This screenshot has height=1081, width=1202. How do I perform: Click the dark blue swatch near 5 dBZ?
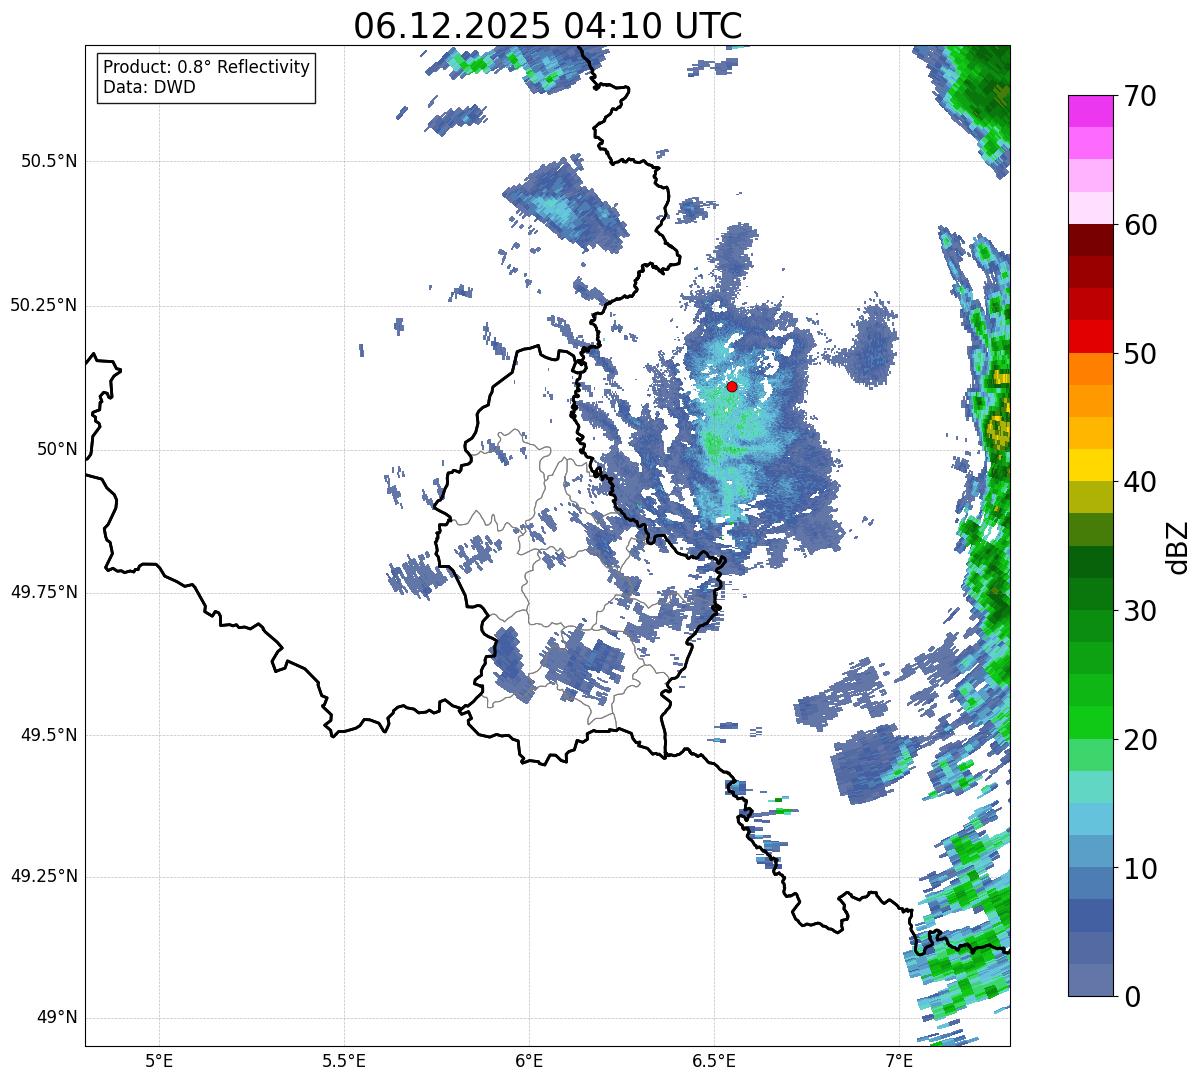pos(1090,915)
